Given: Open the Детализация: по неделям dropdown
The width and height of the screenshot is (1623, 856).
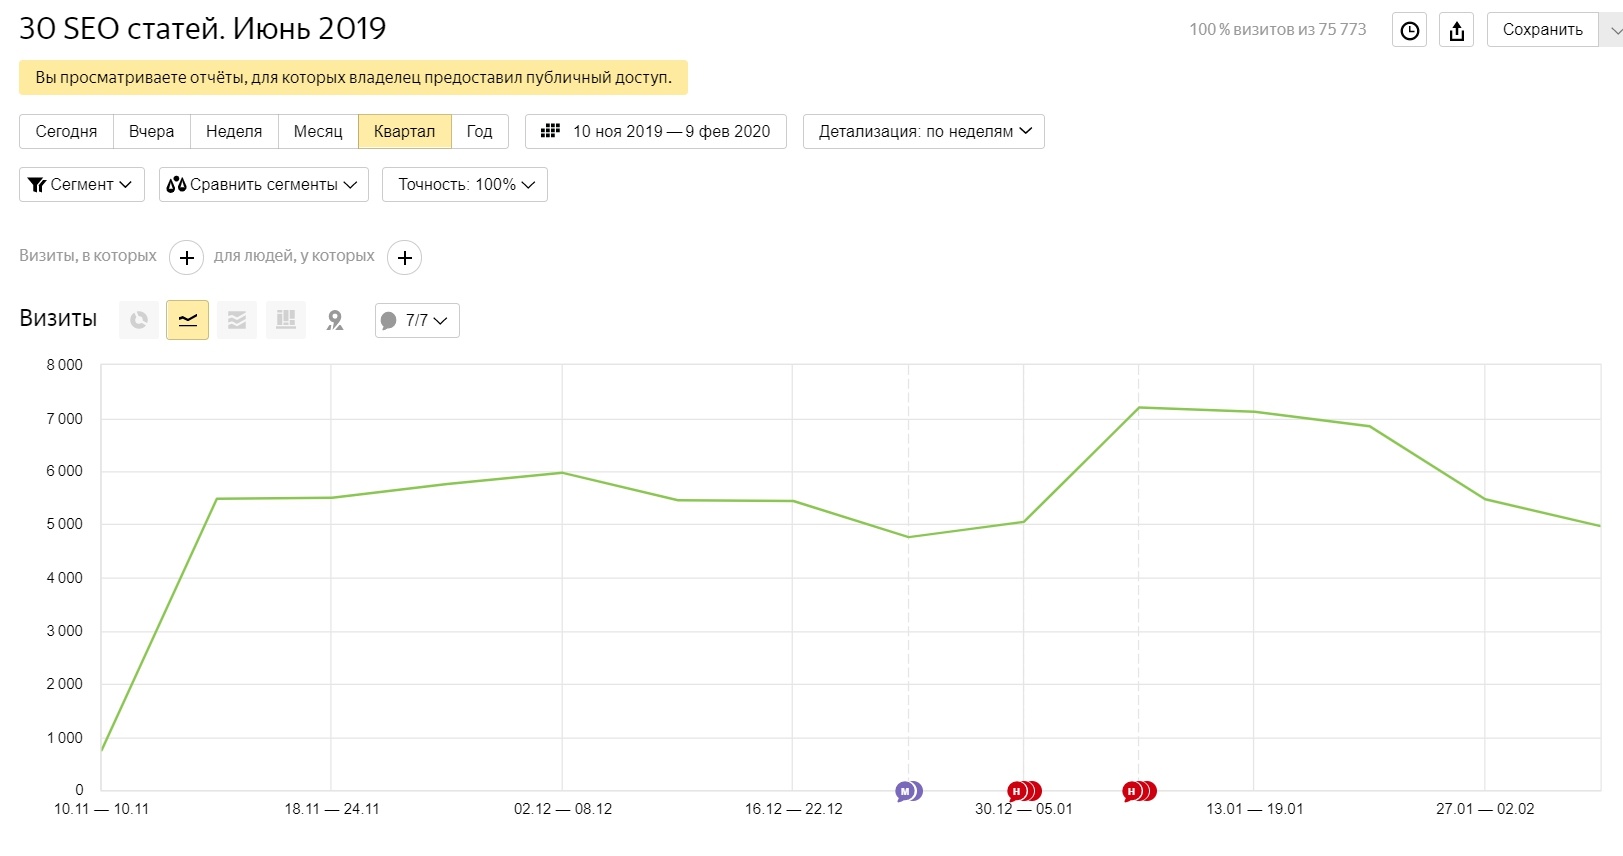Looking at the screenshot, I should pos(924,132).
